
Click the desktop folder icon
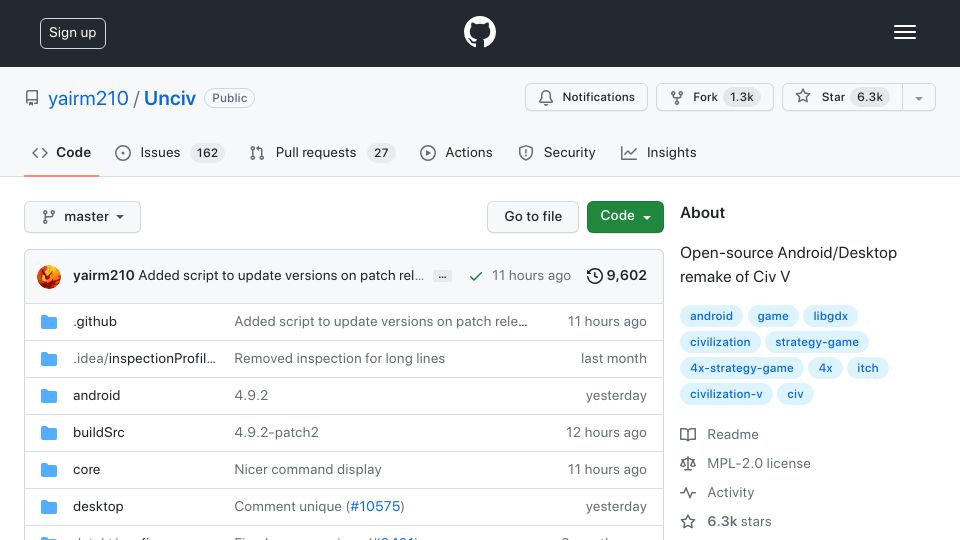(49, 507)
